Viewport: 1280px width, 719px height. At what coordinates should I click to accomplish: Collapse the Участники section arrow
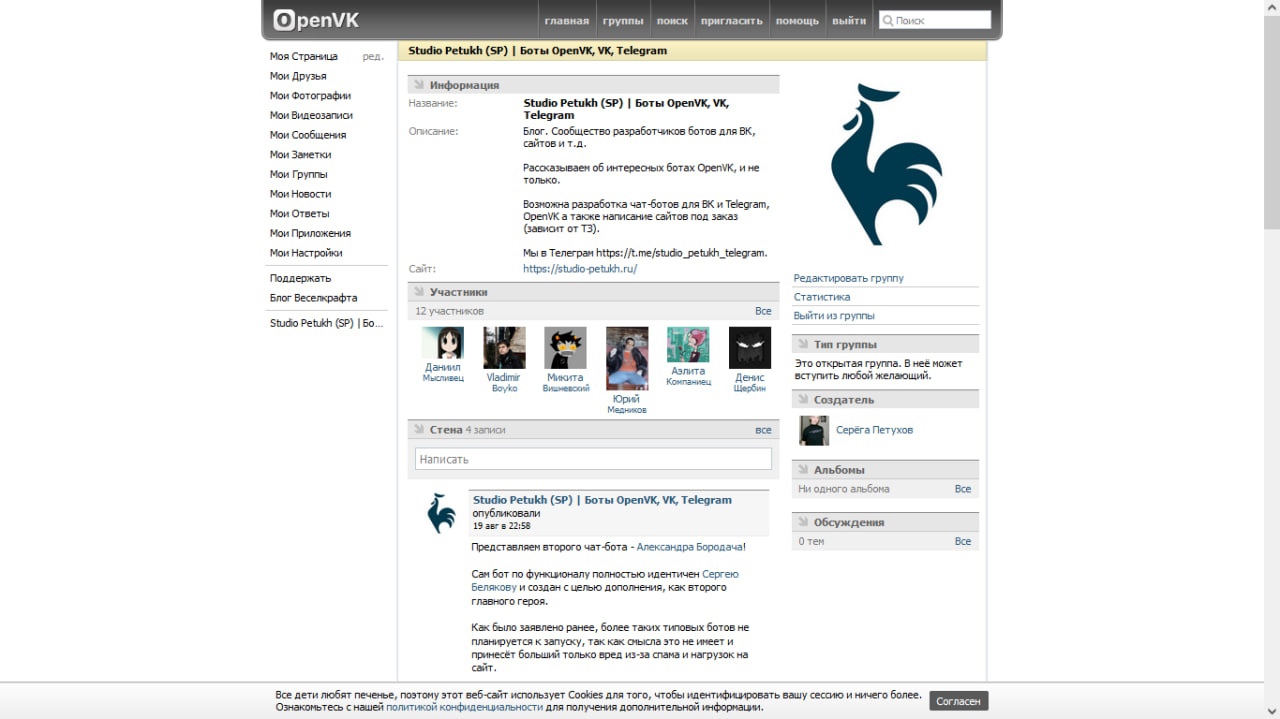[419, 292]
